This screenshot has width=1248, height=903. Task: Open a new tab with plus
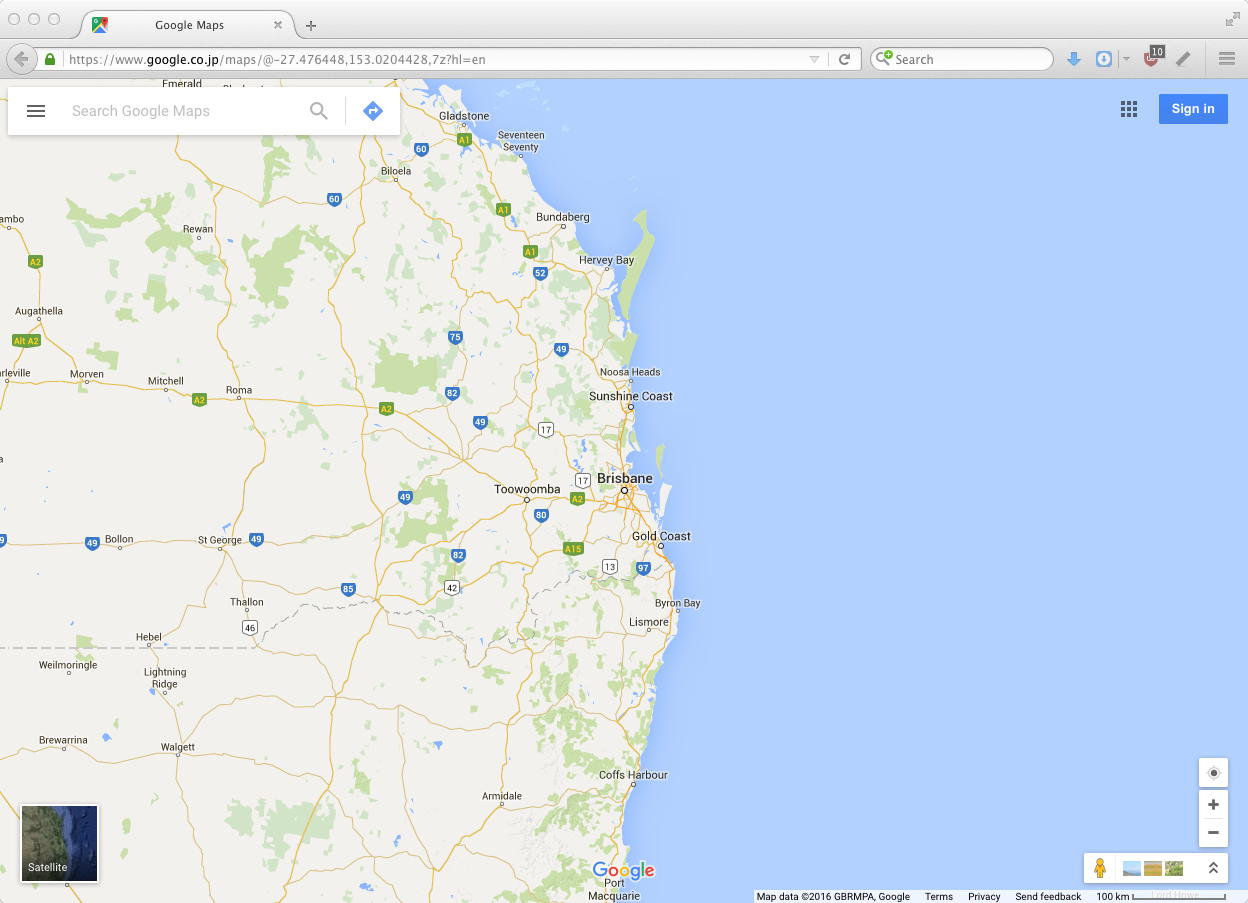311,26
